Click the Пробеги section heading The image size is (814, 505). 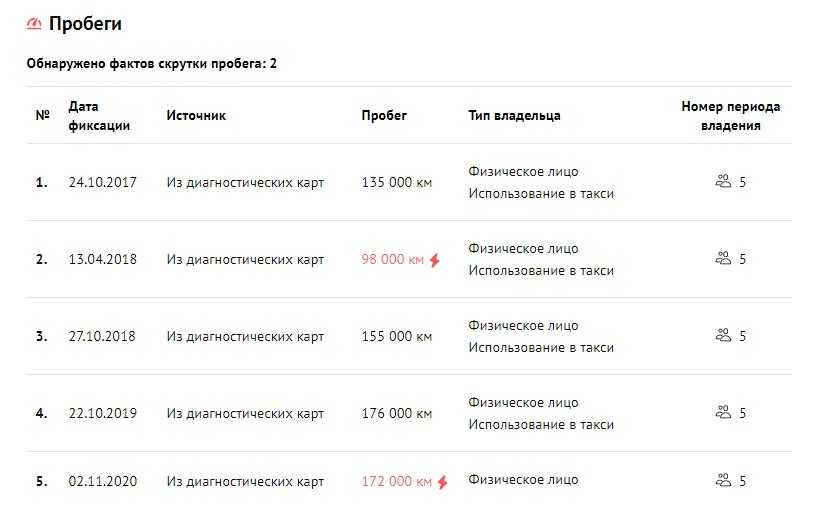(x=85, y=23)
